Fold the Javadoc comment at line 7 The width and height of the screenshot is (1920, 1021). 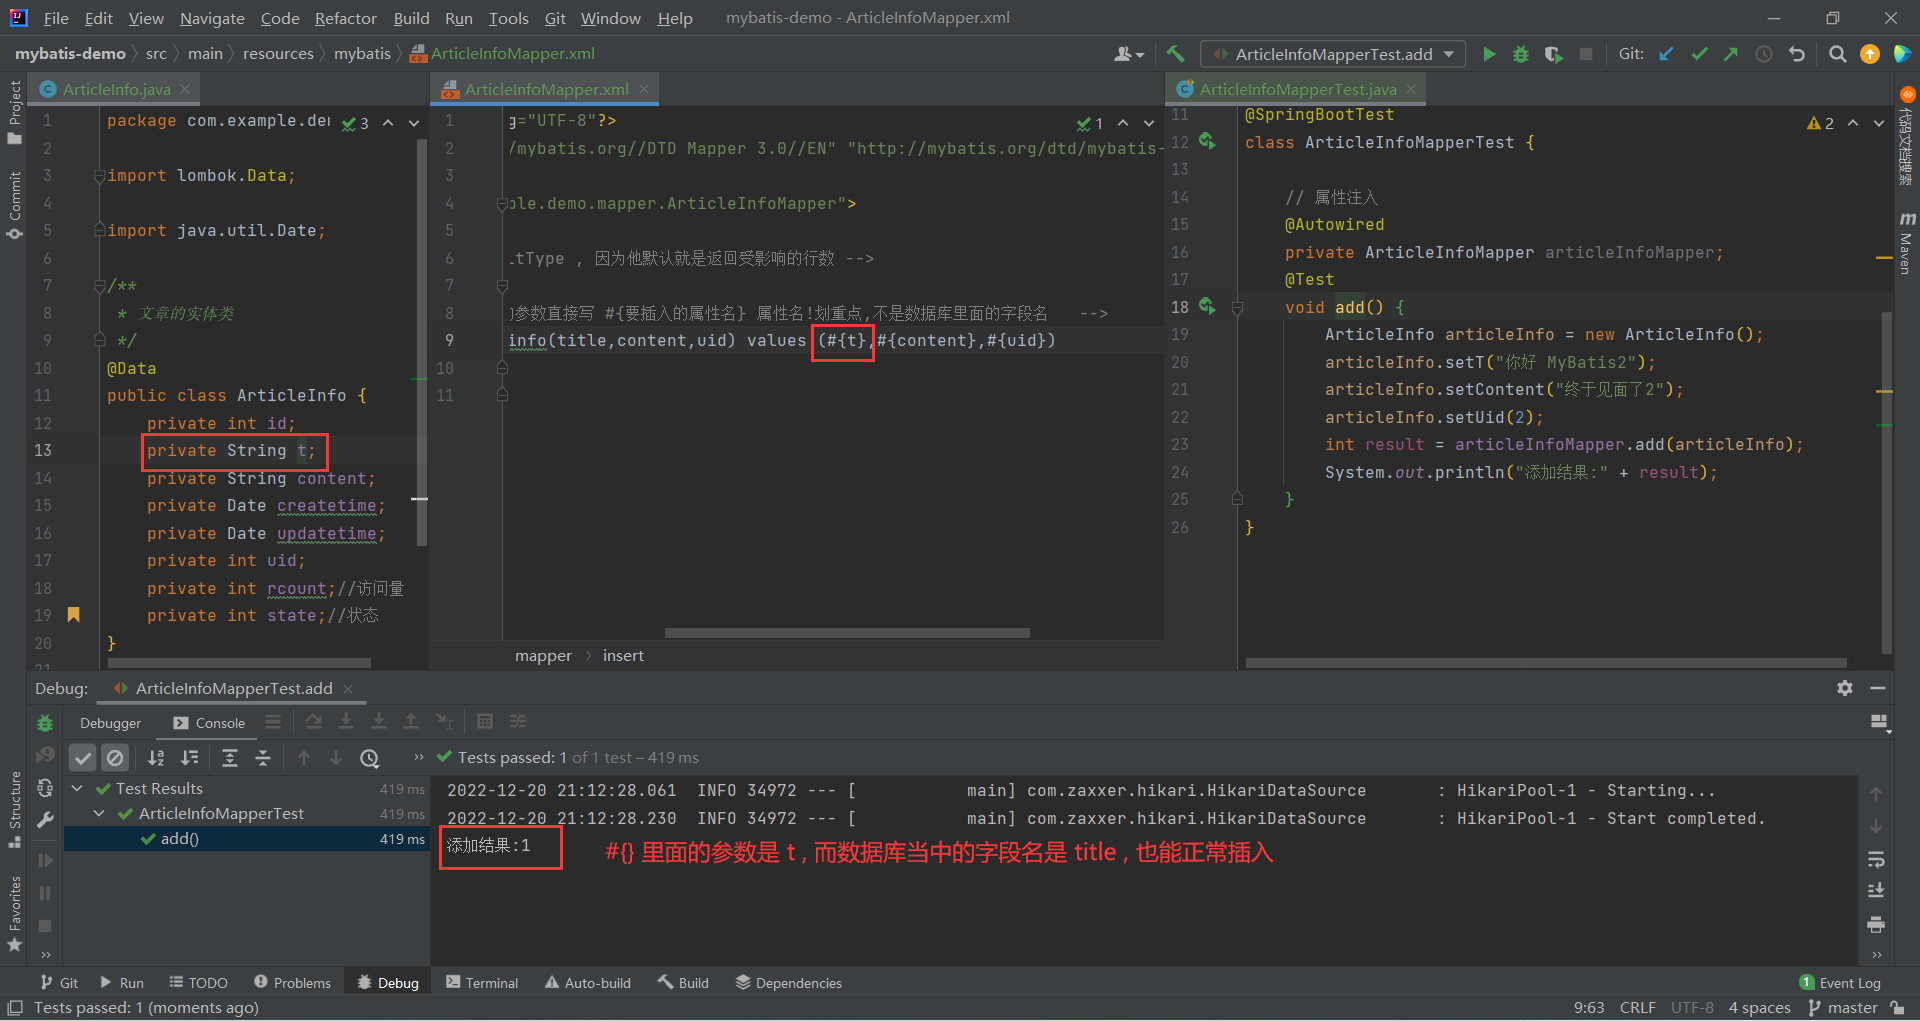(x=99, y=286)
